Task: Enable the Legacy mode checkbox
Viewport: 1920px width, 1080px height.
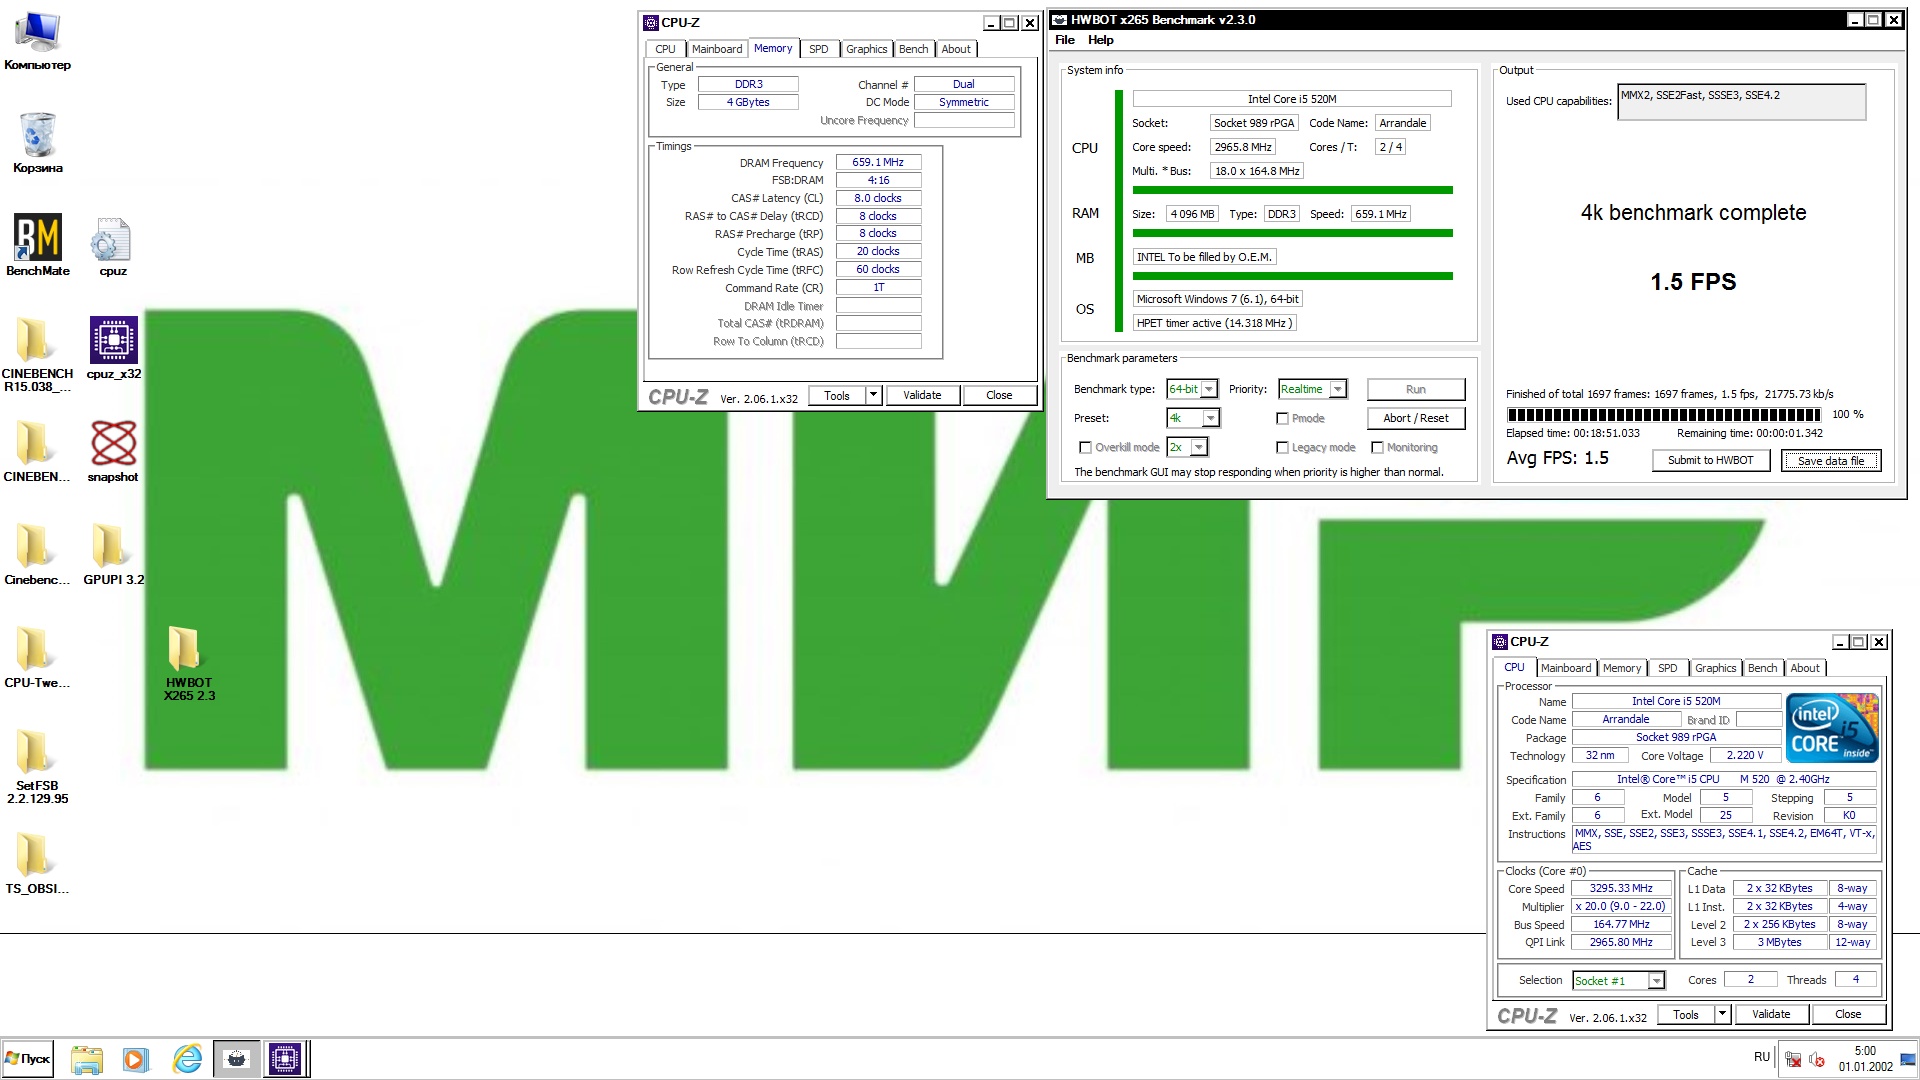Action: point(1282,447)
